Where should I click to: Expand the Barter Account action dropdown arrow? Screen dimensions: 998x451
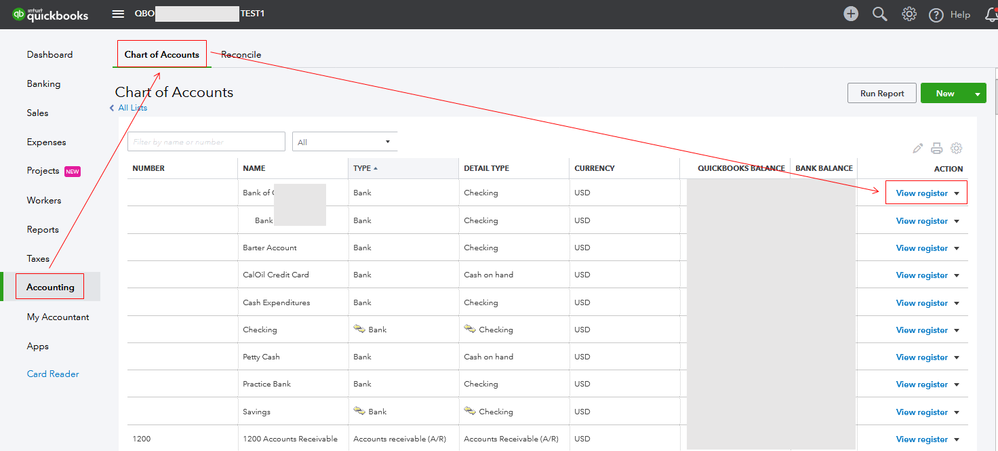957,248
